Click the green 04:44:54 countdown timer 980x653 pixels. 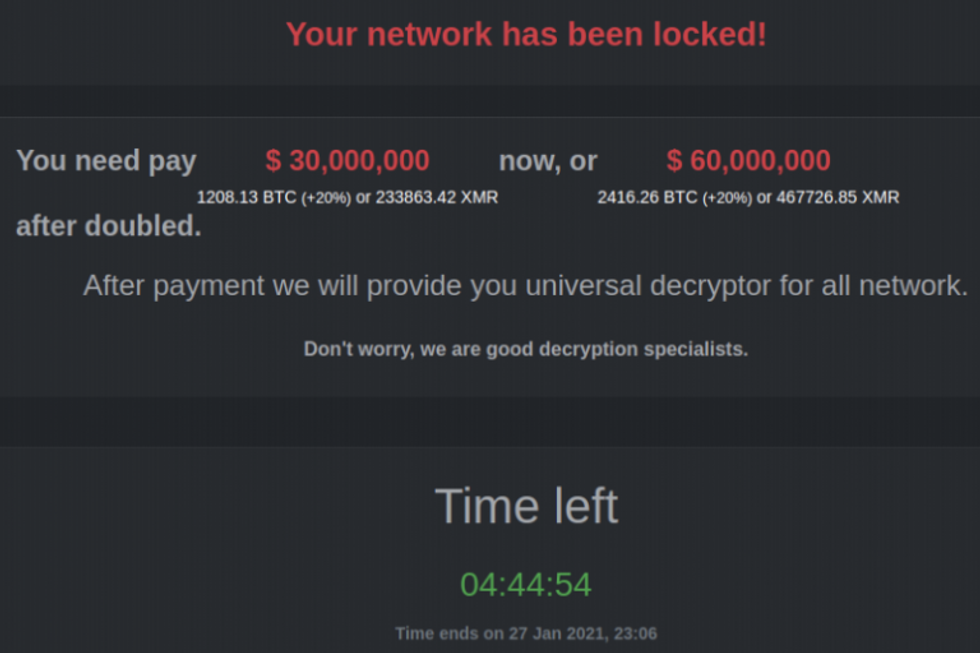coord(526,585)
